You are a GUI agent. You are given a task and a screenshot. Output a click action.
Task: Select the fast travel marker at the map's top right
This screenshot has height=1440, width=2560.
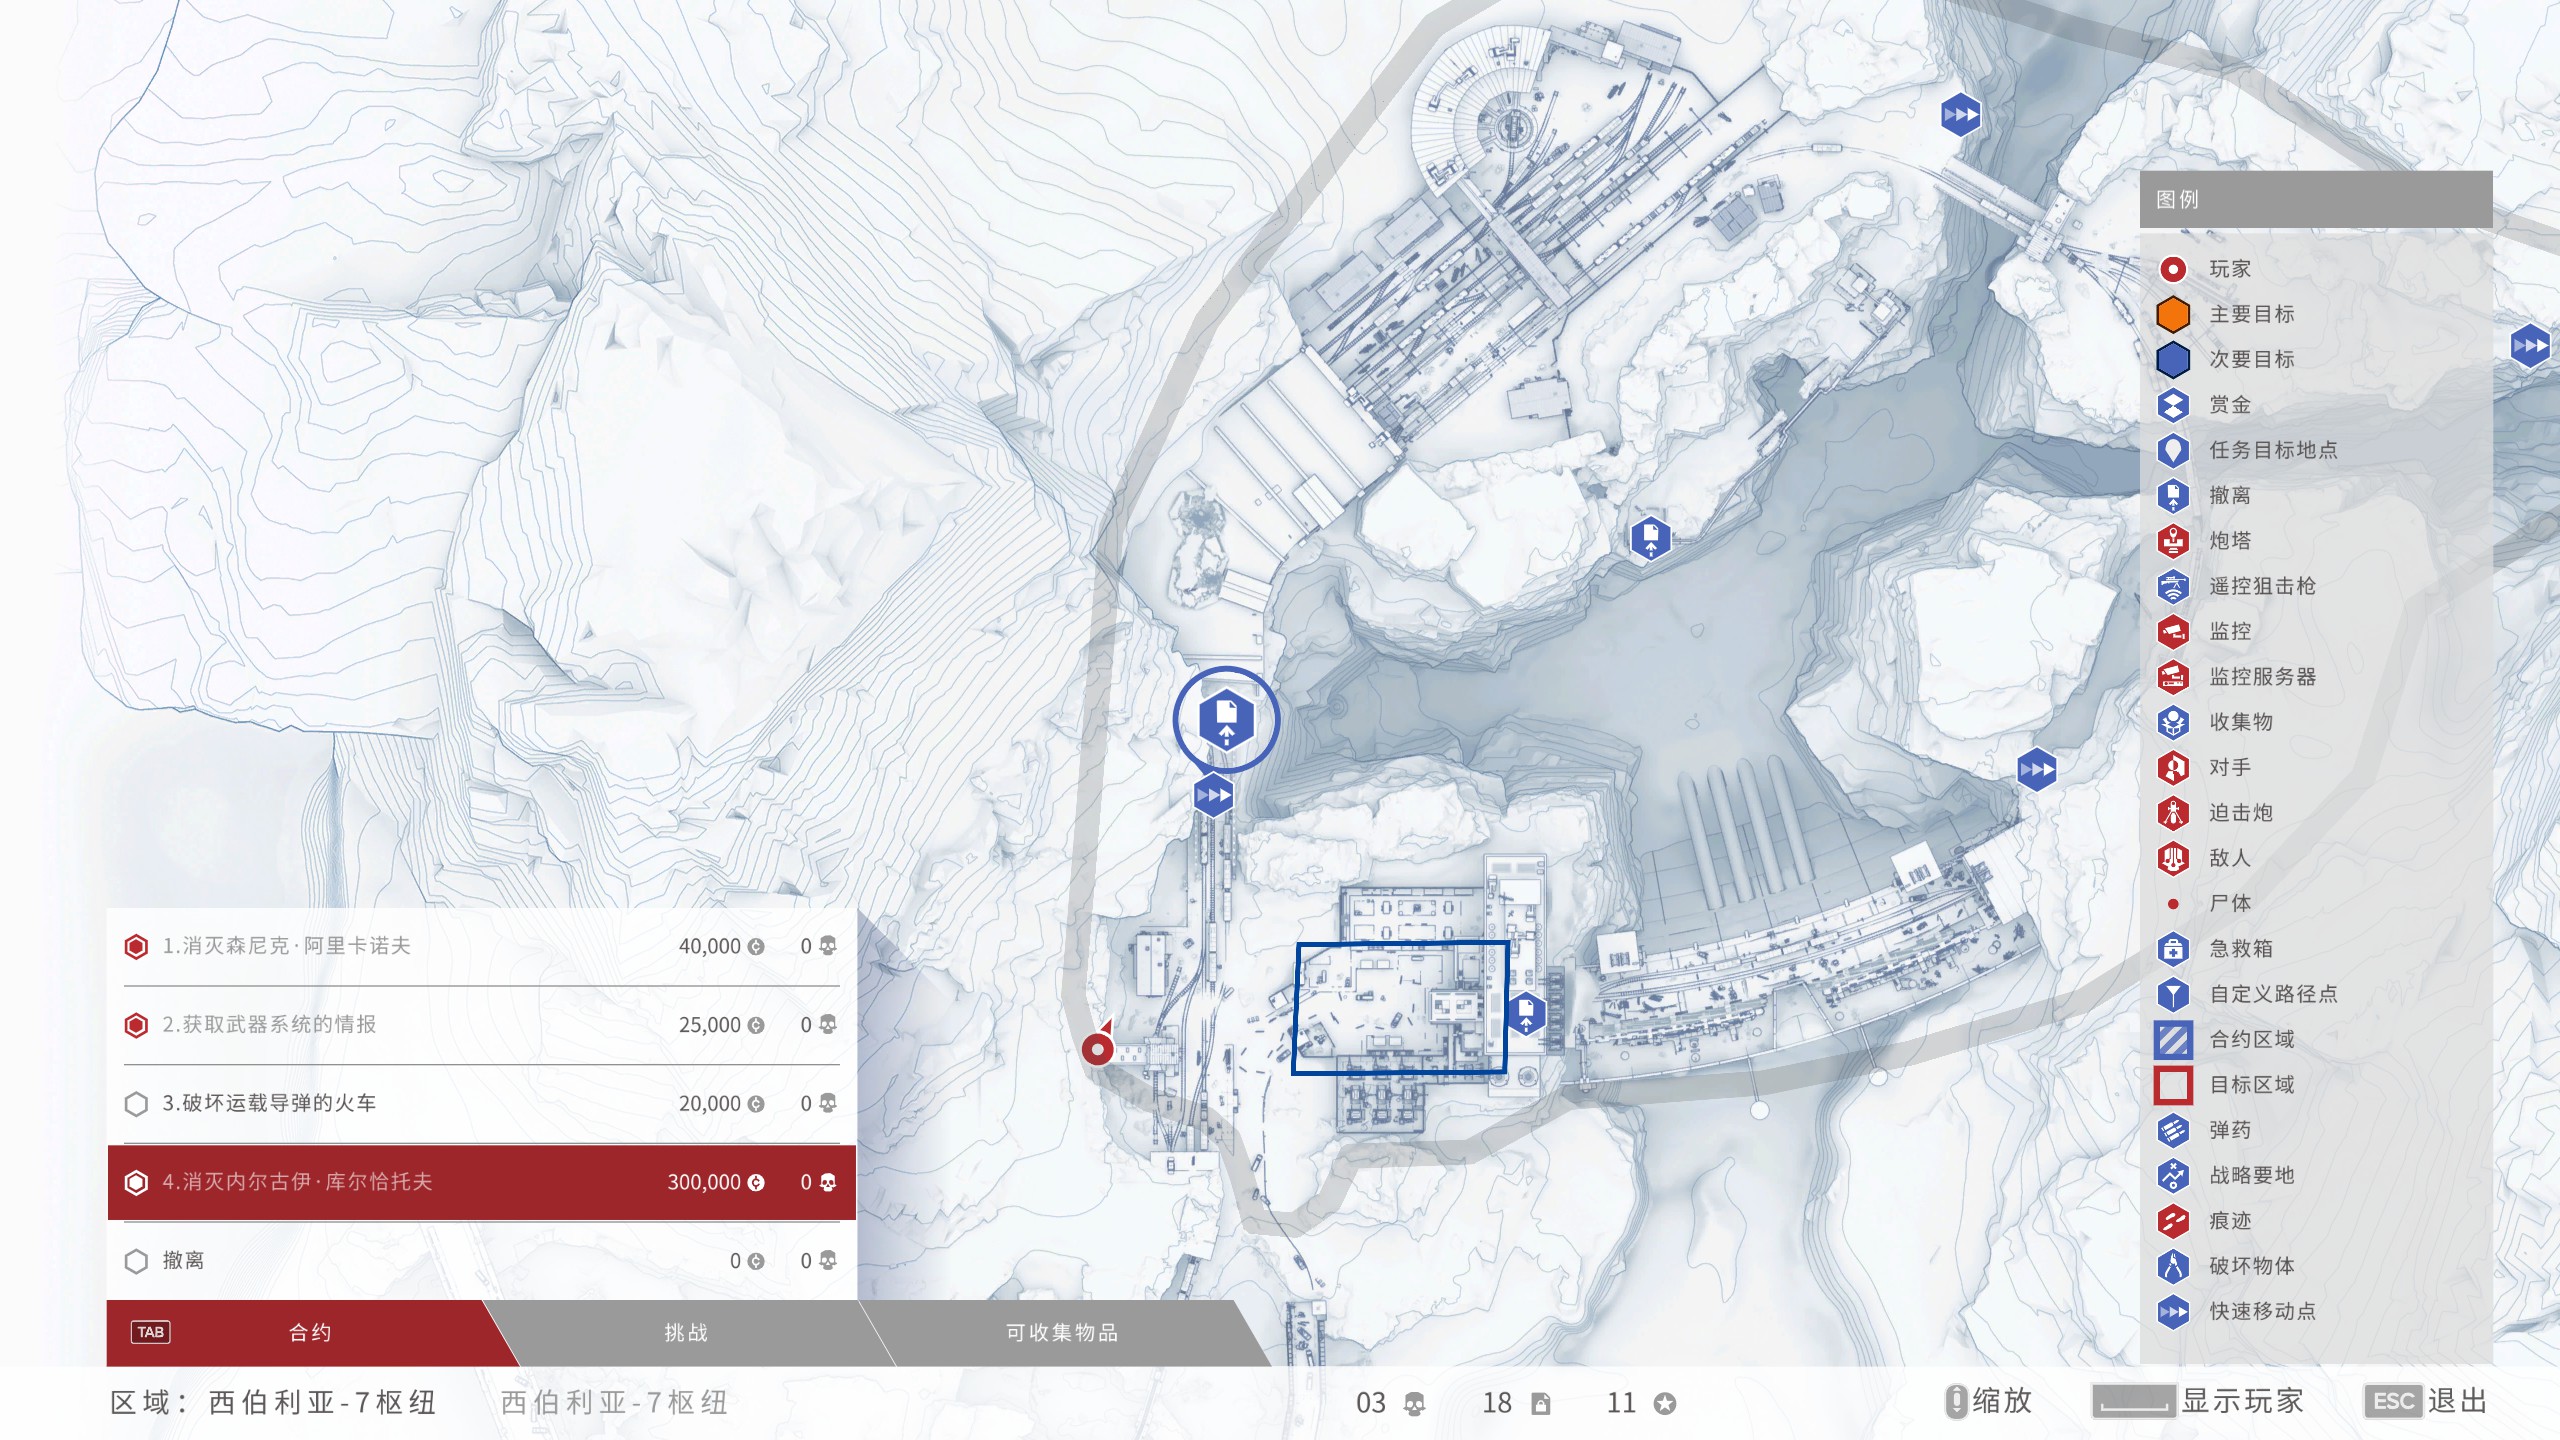click(x=1960, y=115)
